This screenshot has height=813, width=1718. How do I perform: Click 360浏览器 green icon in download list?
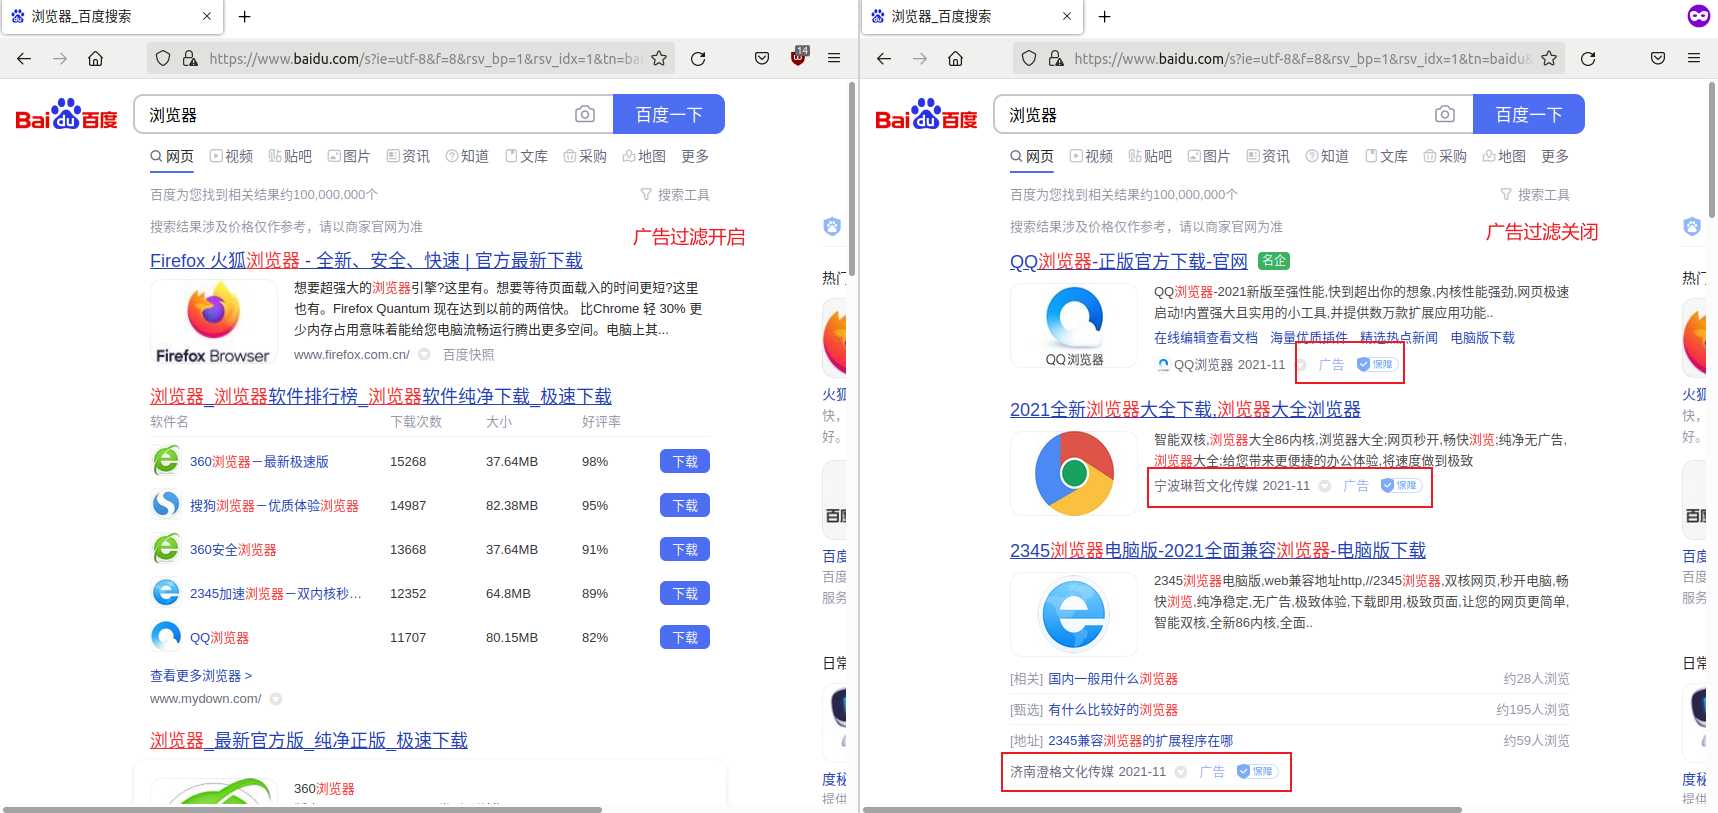pyautogui.click(x=166, y=461)
